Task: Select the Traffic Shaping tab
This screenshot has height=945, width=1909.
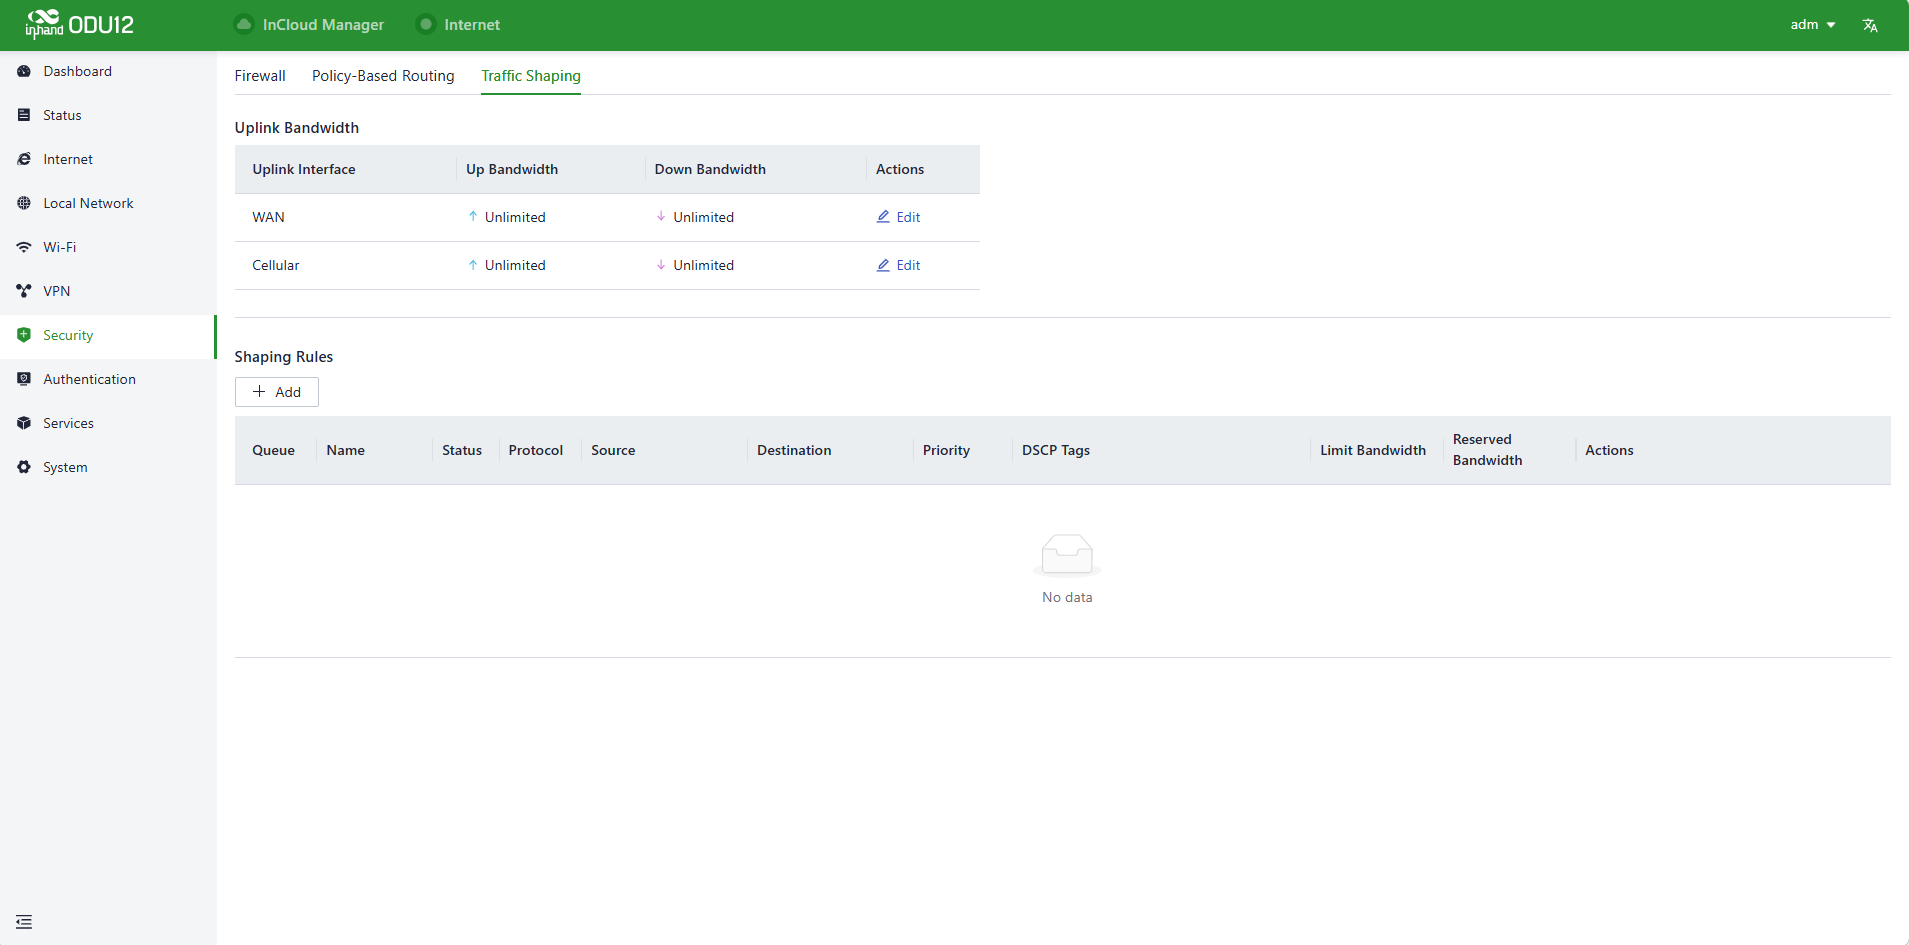Action: tap(531, 76)
